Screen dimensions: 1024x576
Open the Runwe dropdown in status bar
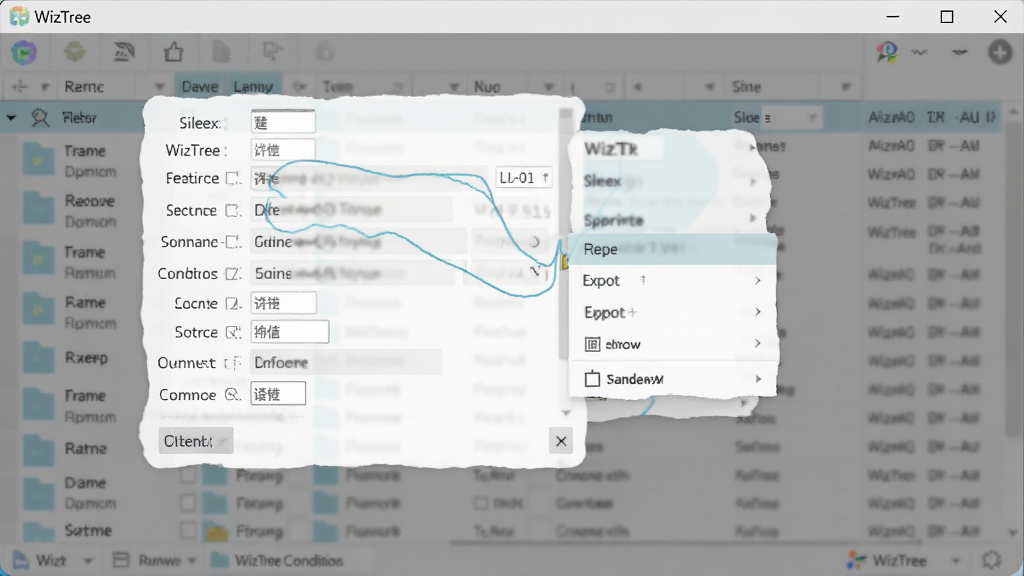click(192, 560)
